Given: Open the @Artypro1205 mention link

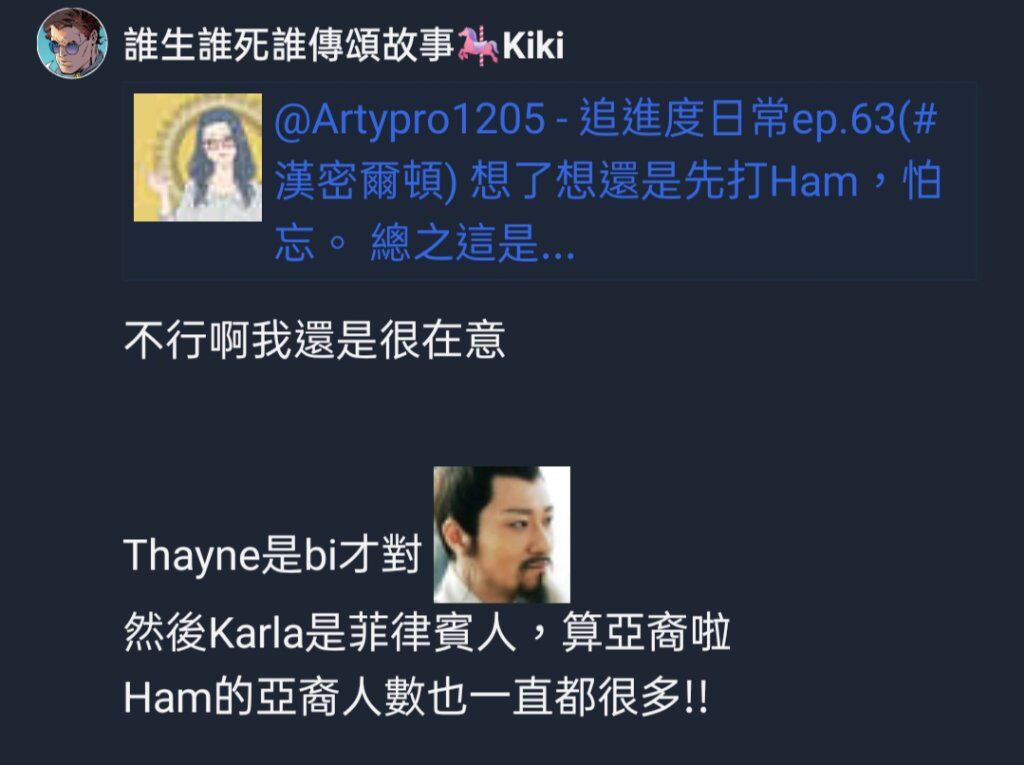Looking at the screenshot, I should point(409,119).
